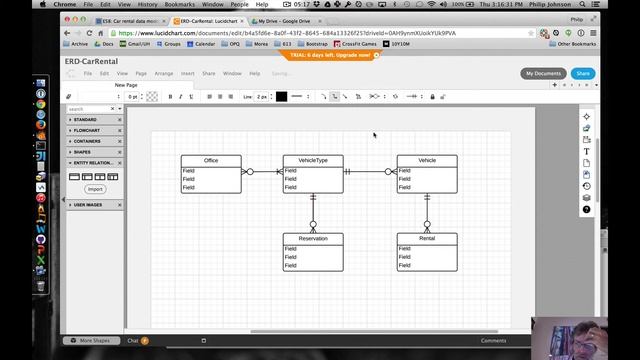The image size is (640, 360).
Task: Toggle underline text formatting
Action: click(x=191, y=97)
